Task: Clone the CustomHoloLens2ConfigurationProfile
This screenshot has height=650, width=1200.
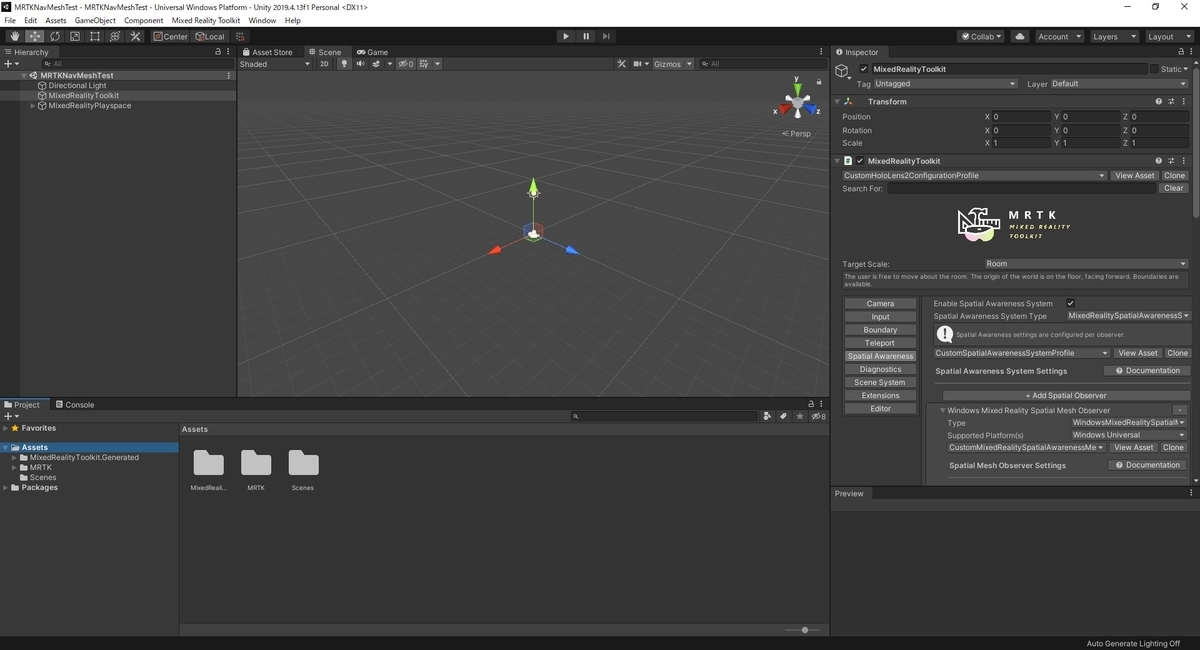Action: click(1174, 175)
